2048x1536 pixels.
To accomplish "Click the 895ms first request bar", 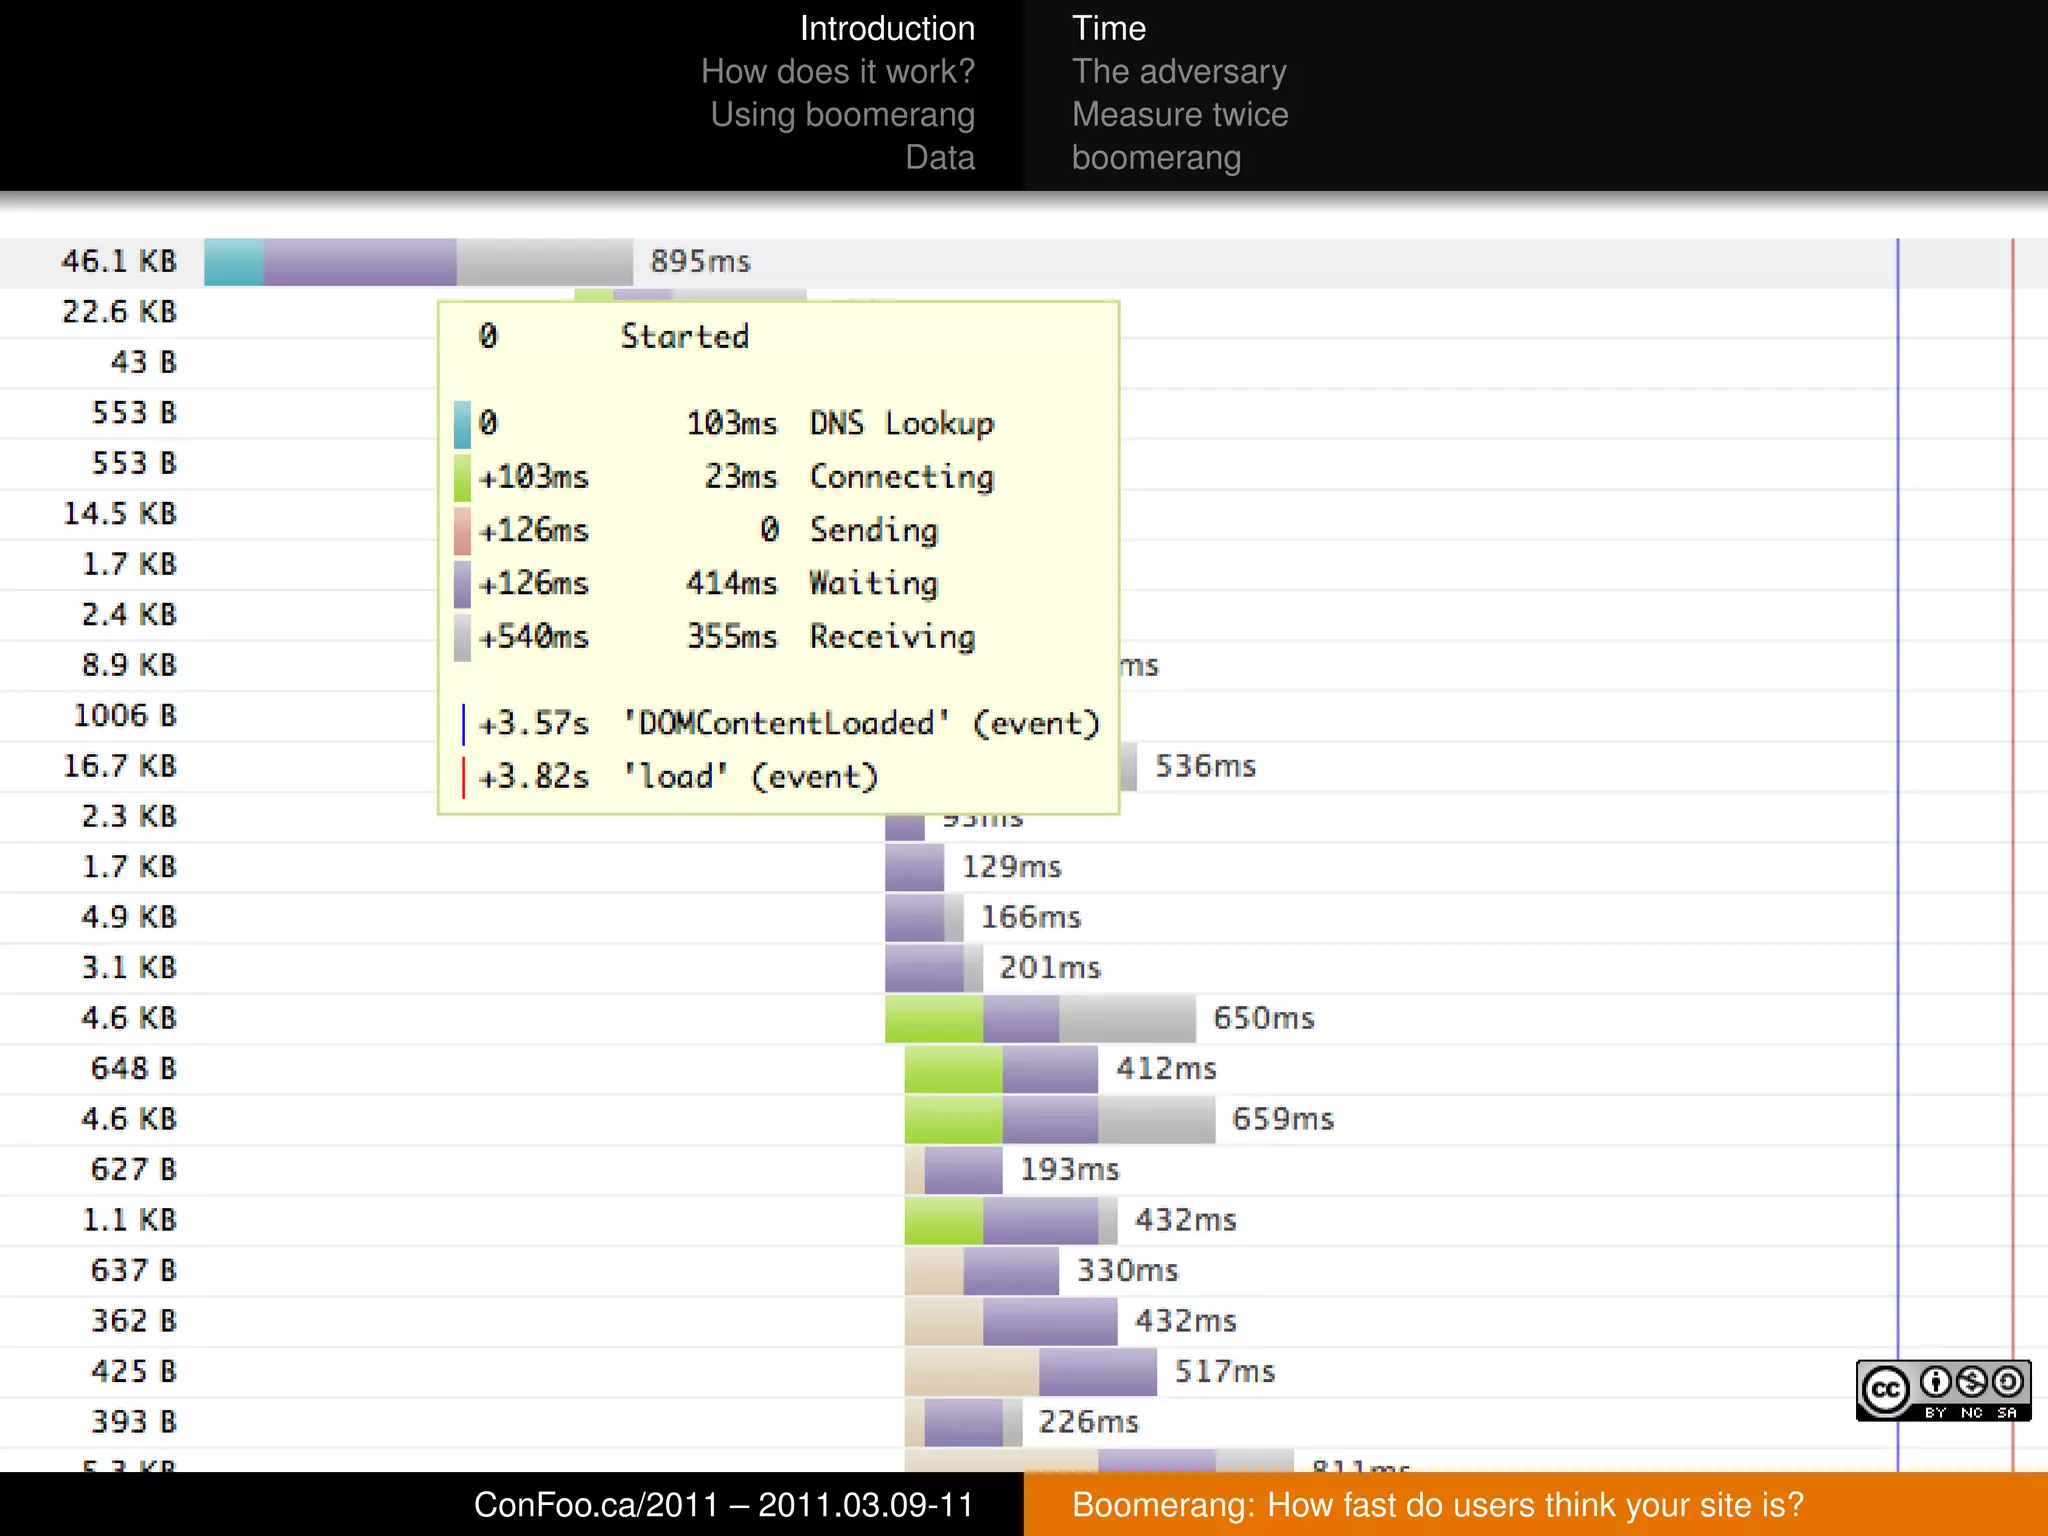I will [418, 262].
